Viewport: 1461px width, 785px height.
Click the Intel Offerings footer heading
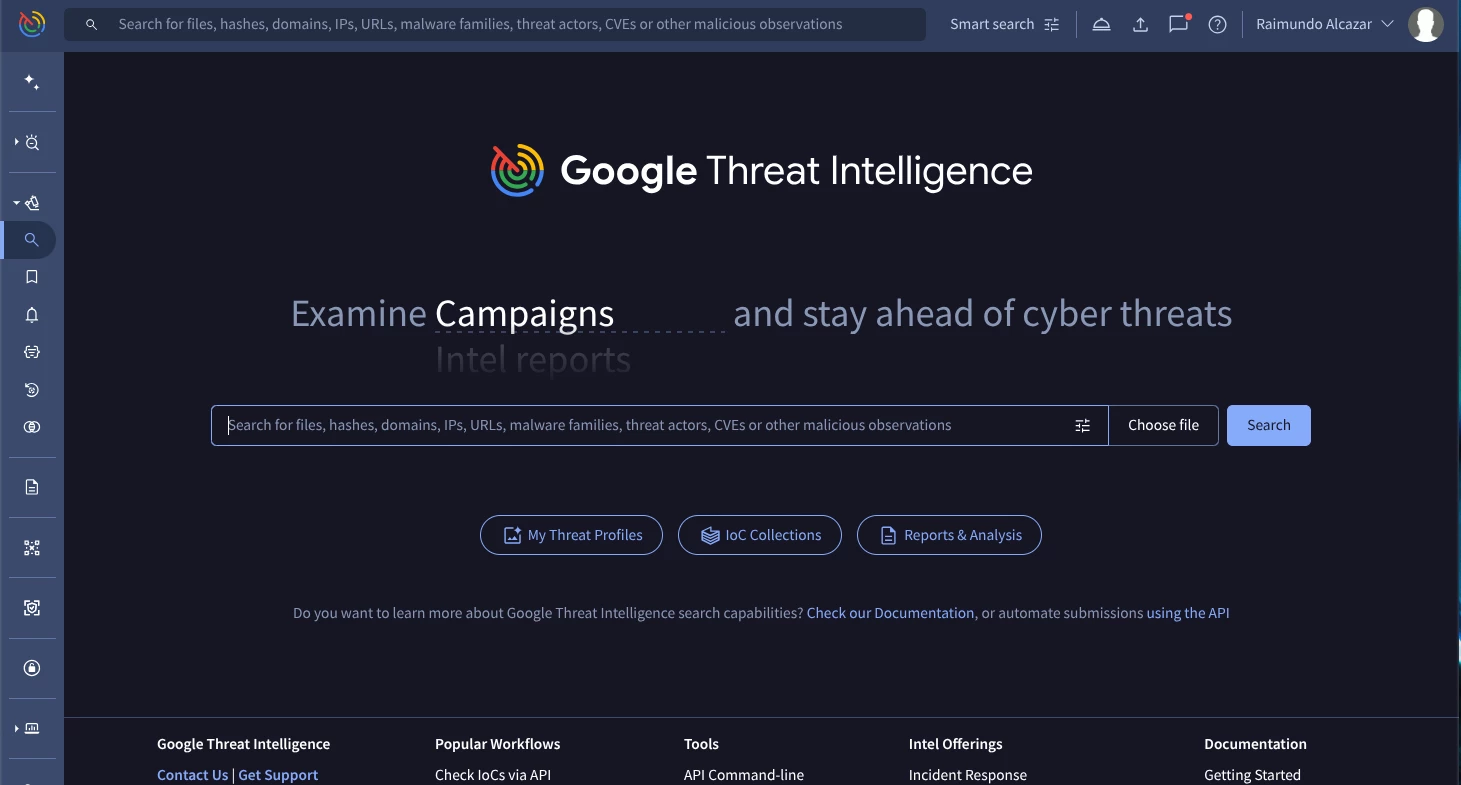point(955,744)
